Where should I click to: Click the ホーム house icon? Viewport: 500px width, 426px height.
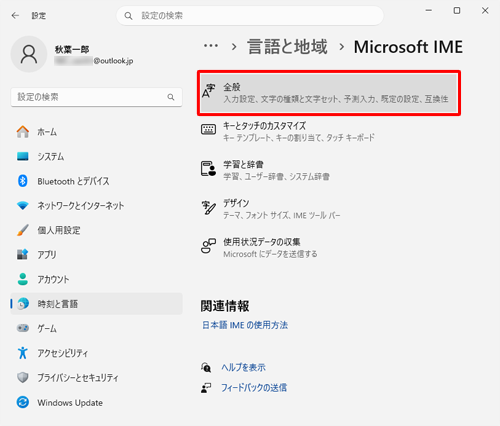pos(23,132)
